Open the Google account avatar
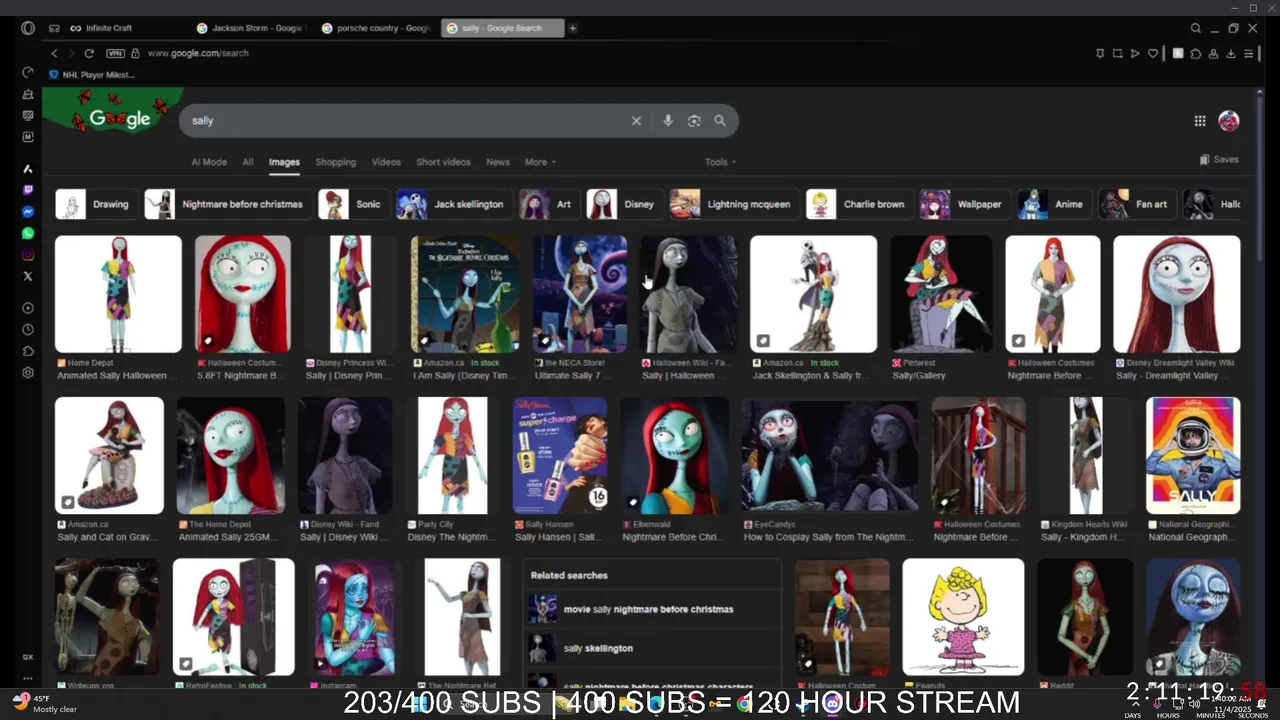The width and height of the screenshot is (1280, 720). tap(1229, 121)
